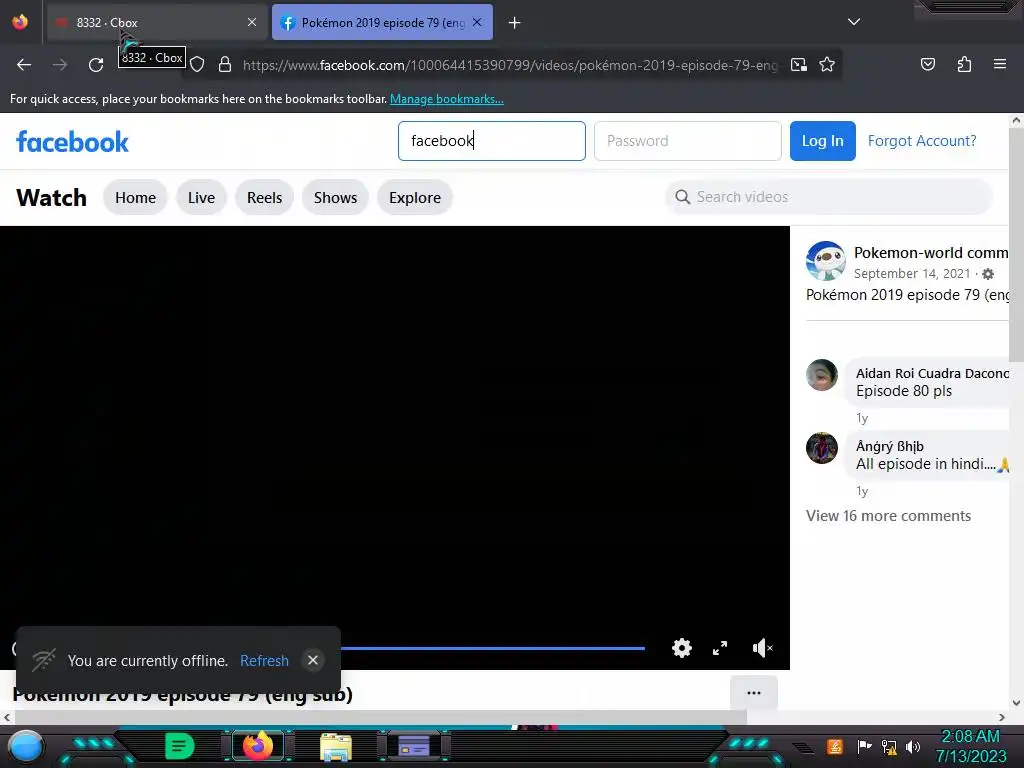Dismiss the offline notification
This screenshot has height=768, width=1024.
[313, 660]
